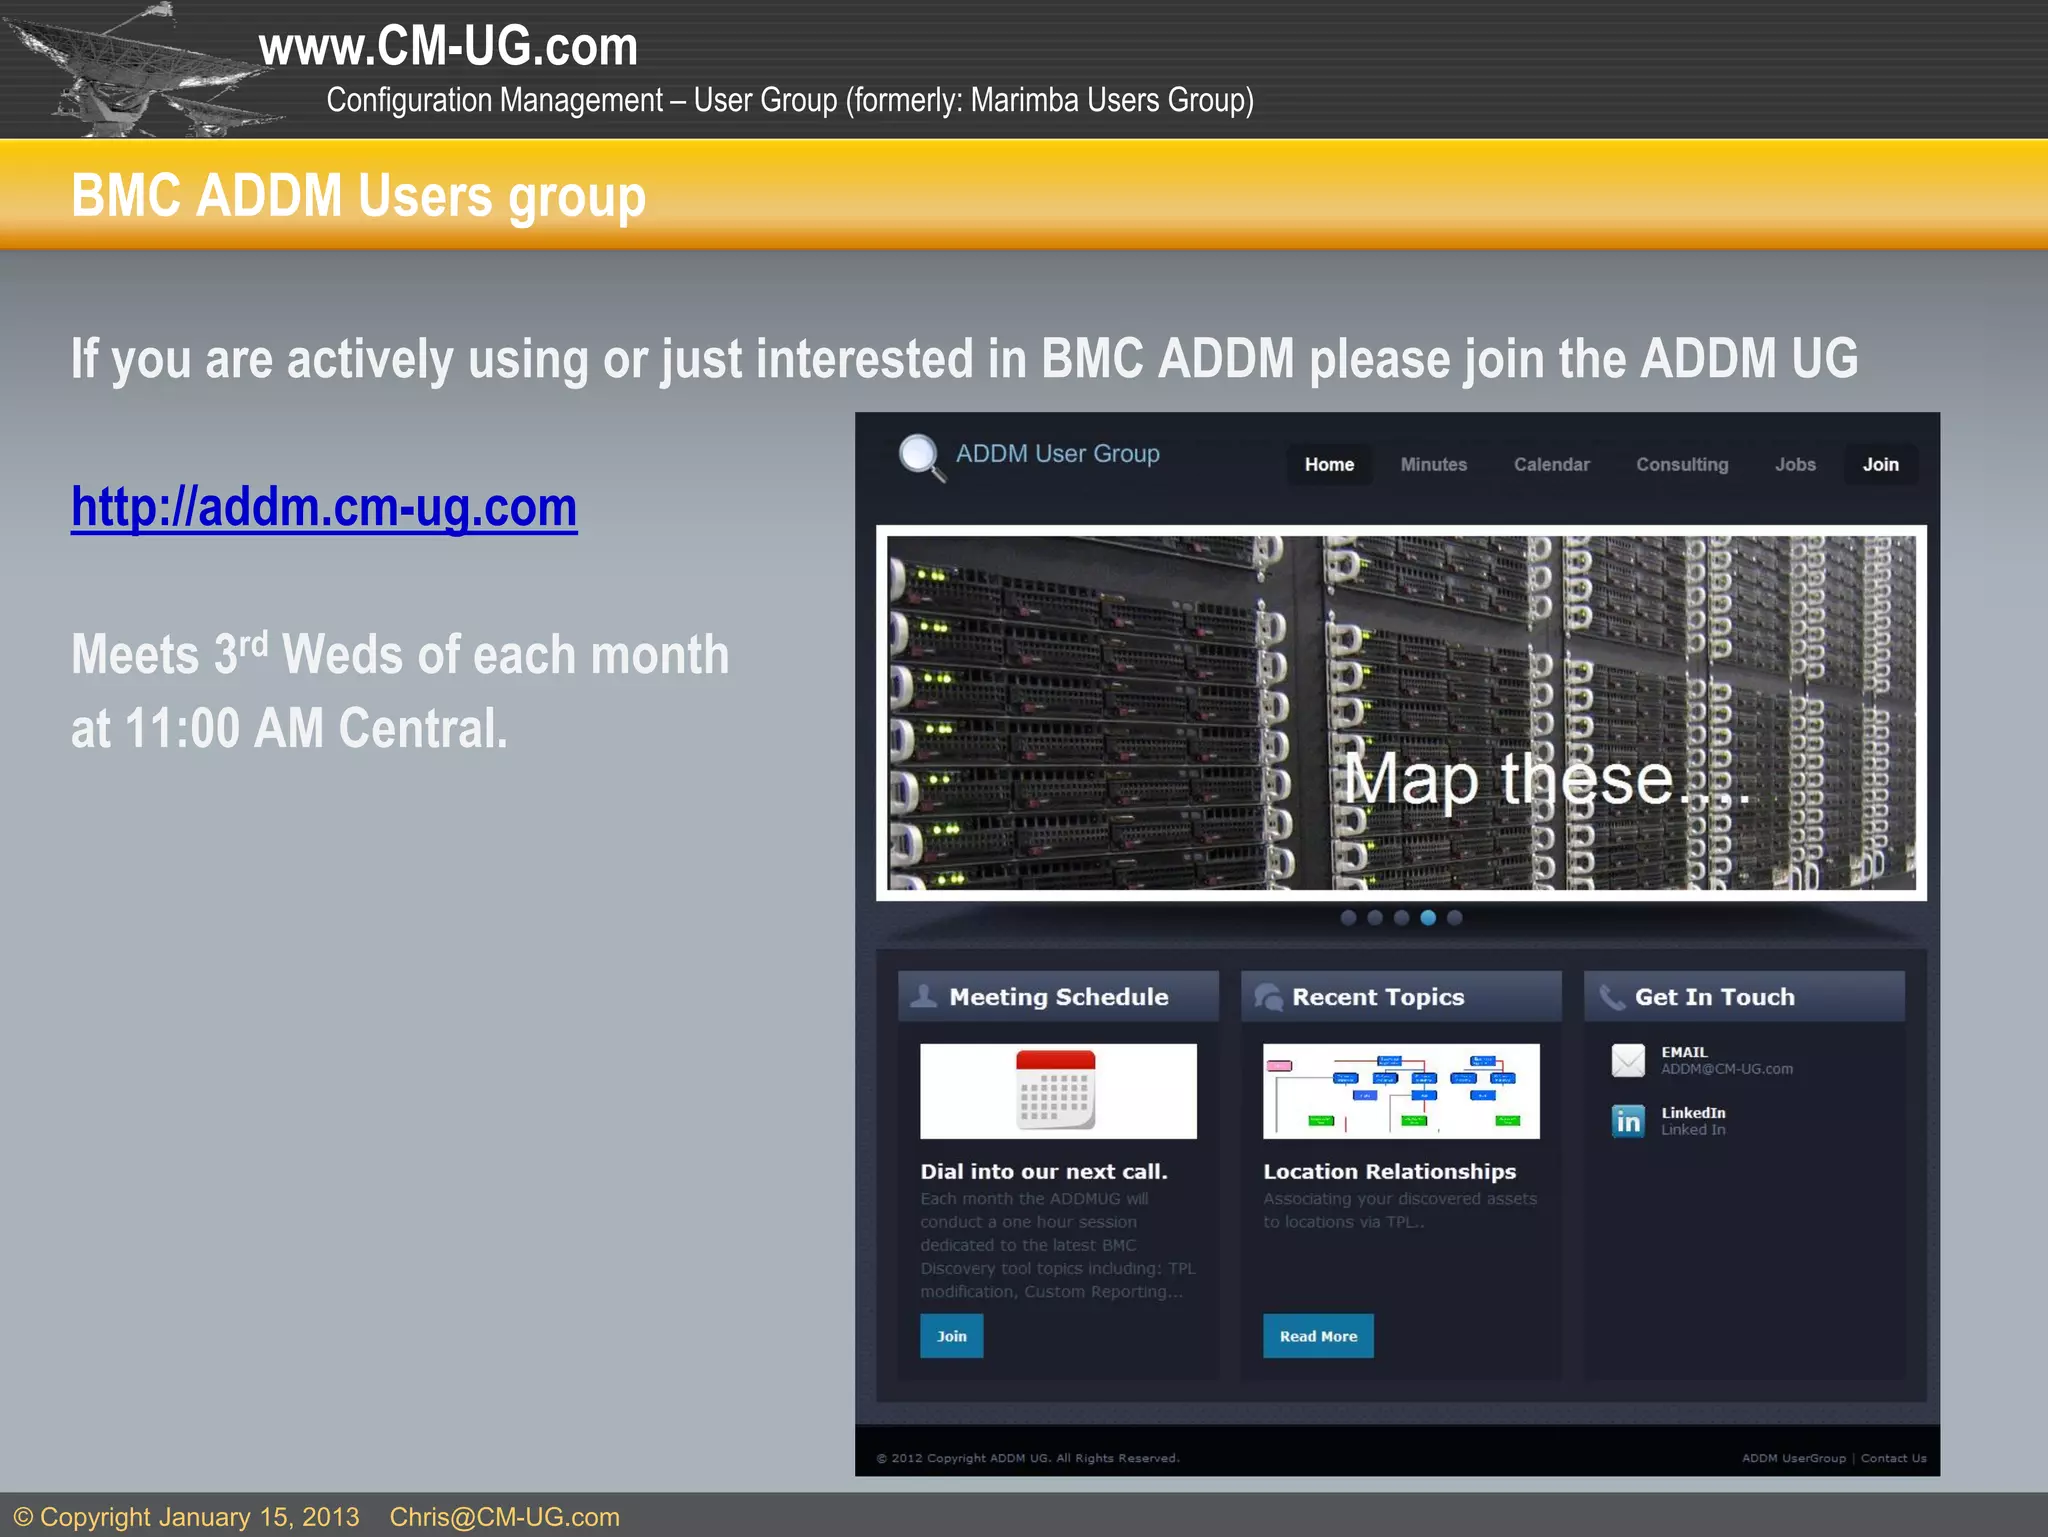This screenshot has width=2048, height=1537.
Task: Click Join in the top navigation
Action: coord(1880,465)
